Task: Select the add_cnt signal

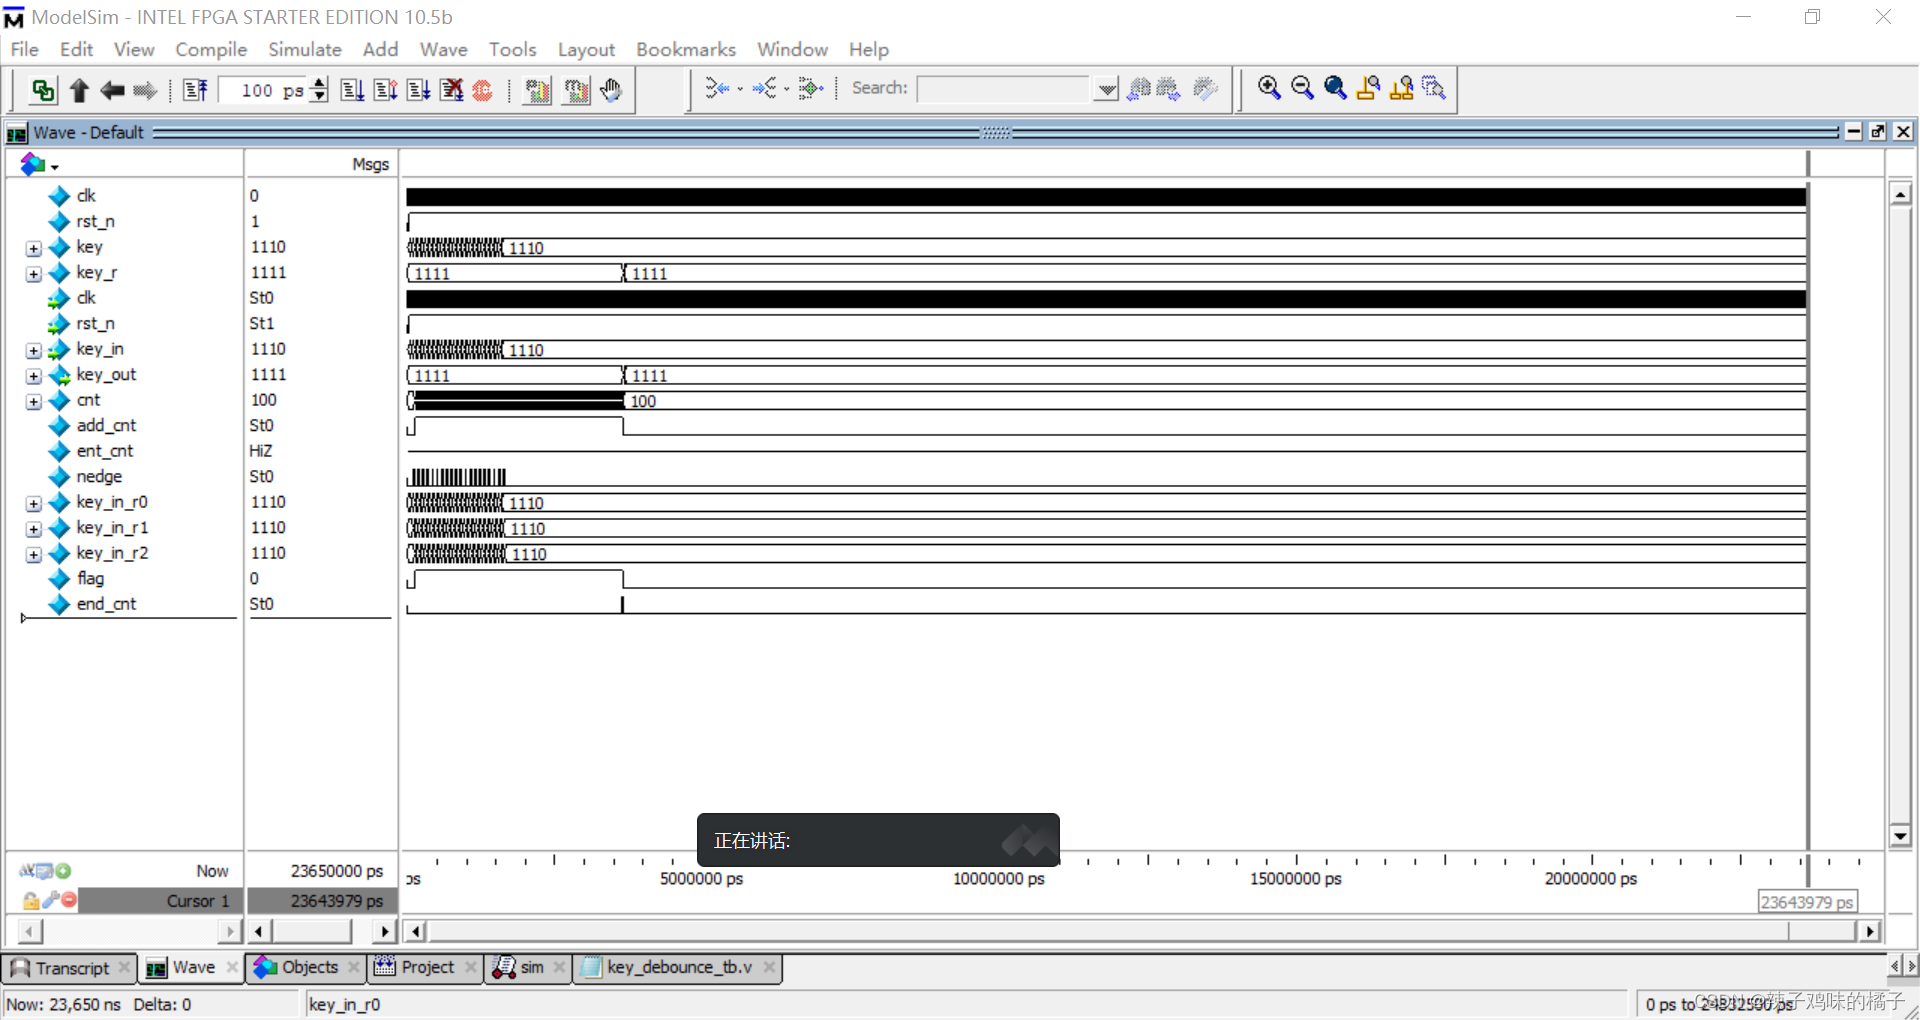Action: click(x=106, y=426)
